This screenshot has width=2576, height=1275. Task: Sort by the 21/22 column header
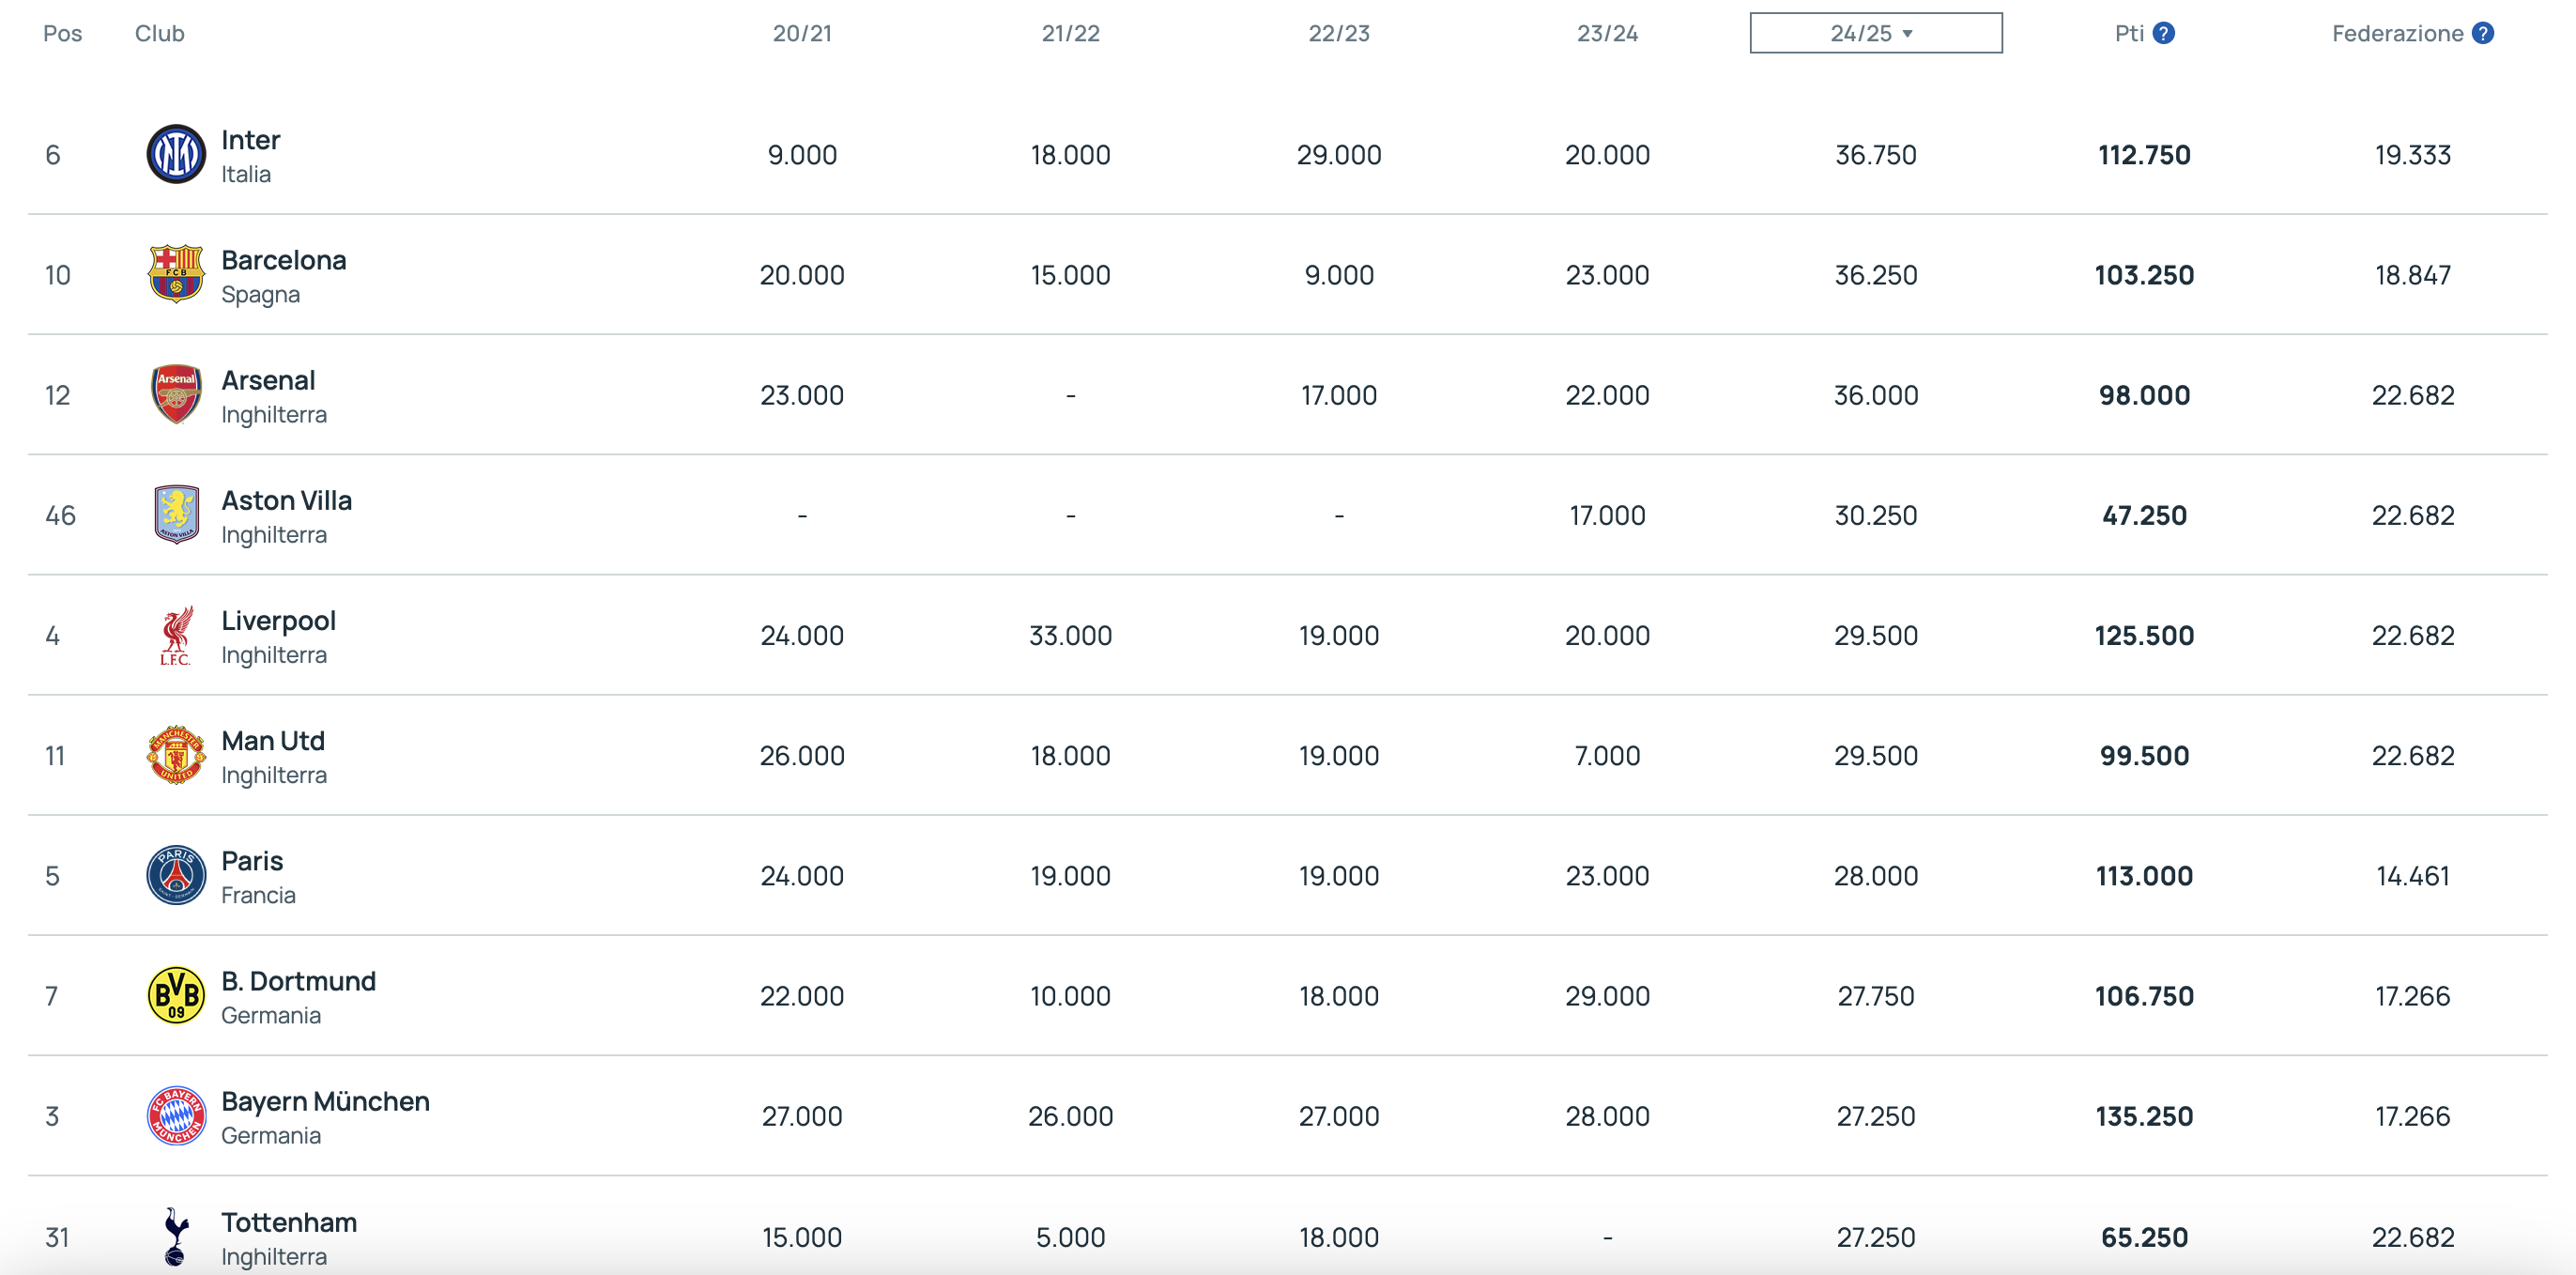point(1070,33)
